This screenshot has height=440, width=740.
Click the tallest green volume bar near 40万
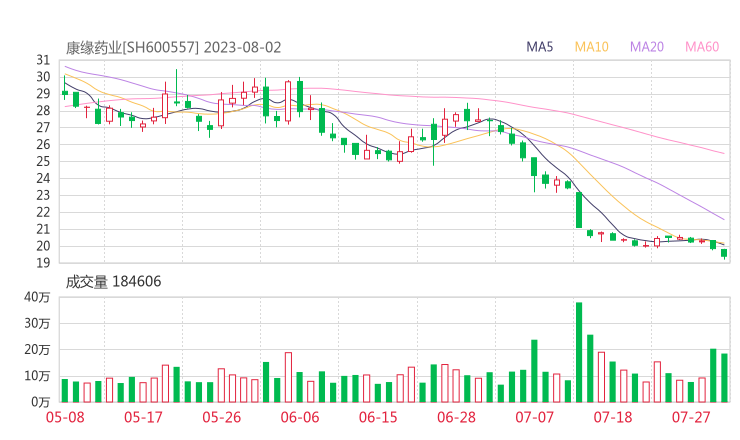(579, 352)
